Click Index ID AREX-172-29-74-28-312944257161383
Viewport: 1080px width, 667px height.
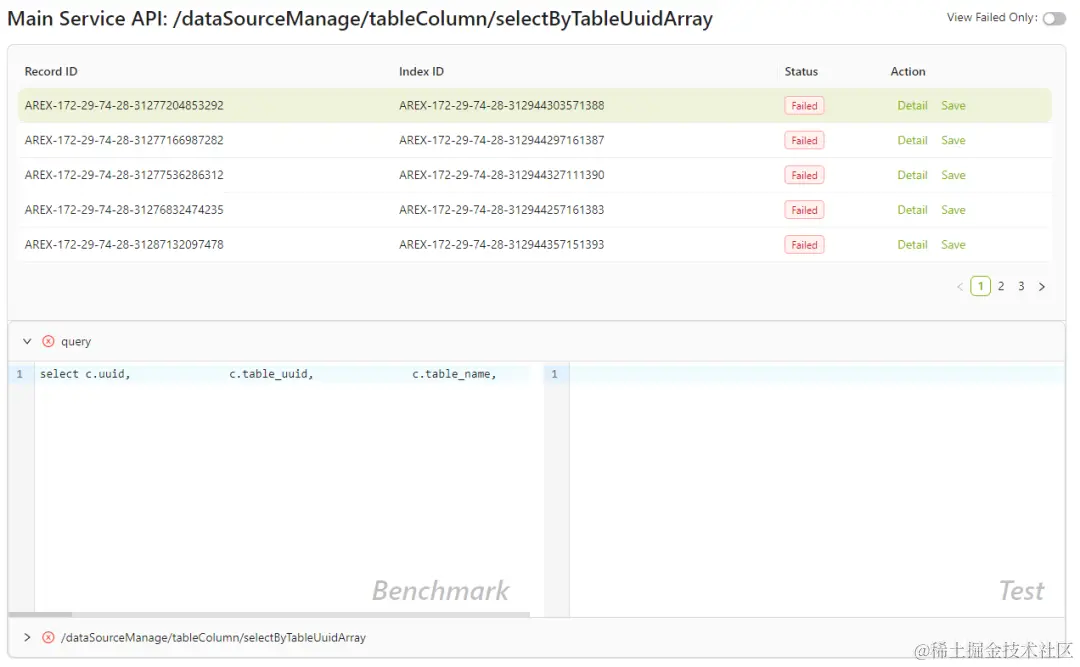[501, 209]
